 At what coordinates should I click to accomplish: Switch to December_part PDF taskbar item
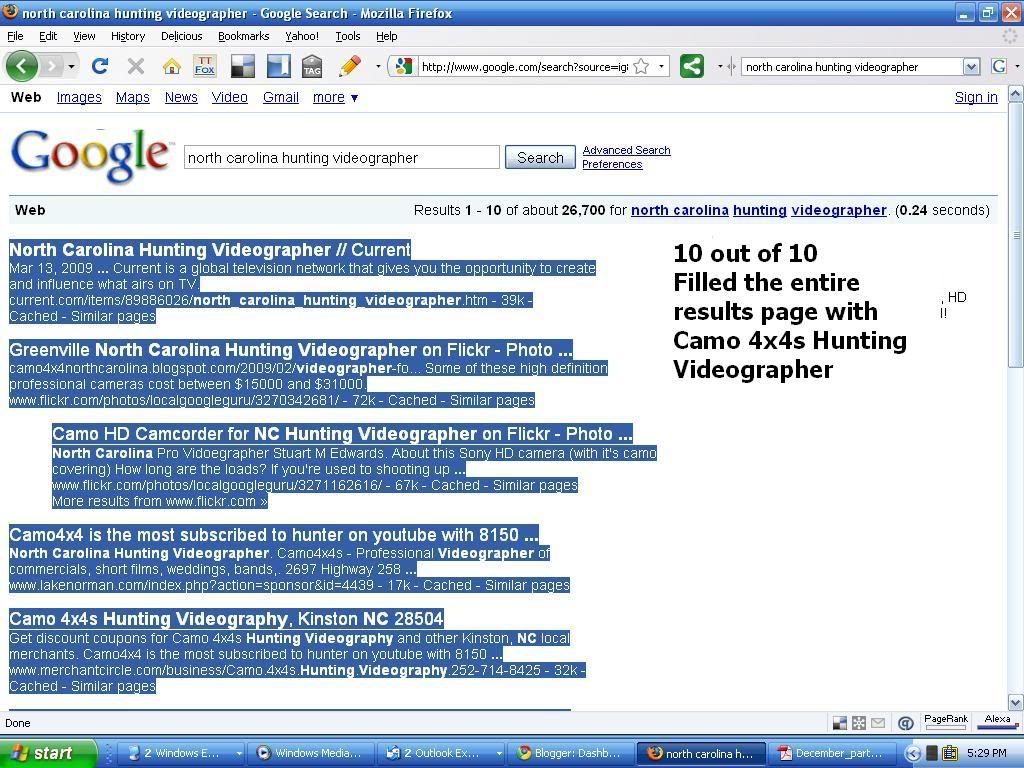(831, 753)
